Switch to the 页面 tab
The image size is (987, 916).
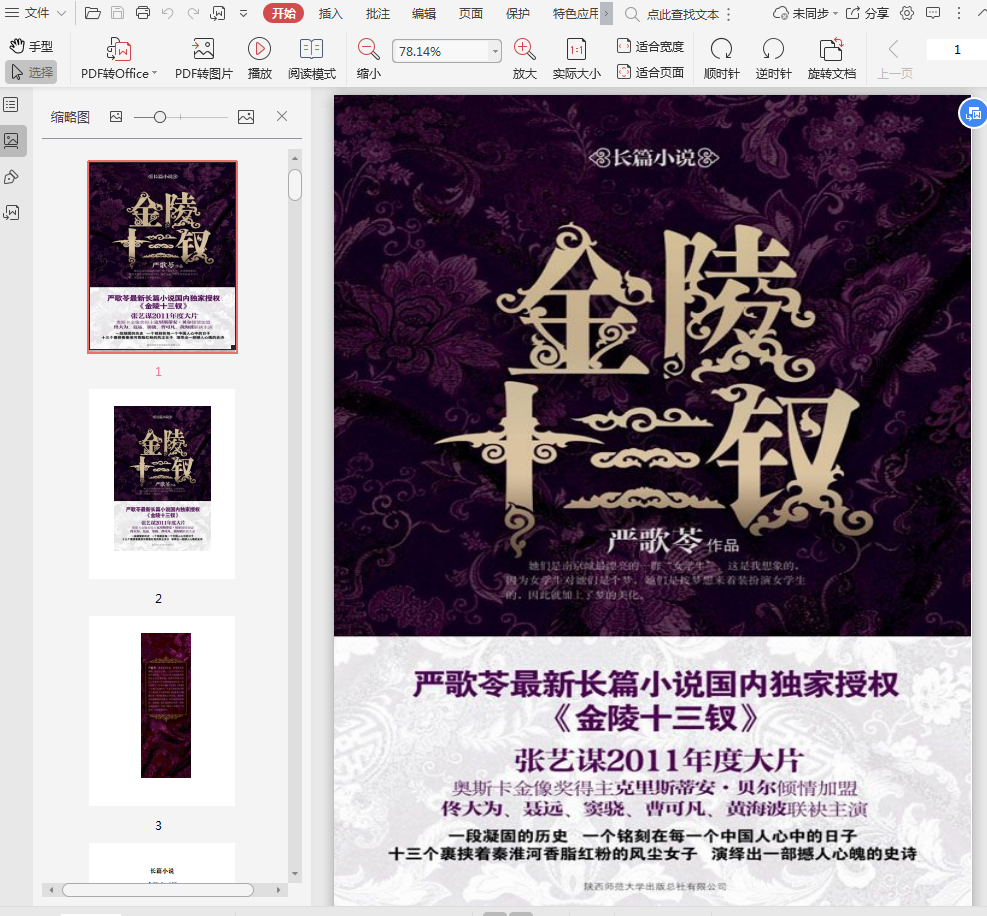[x=470, y=13]
